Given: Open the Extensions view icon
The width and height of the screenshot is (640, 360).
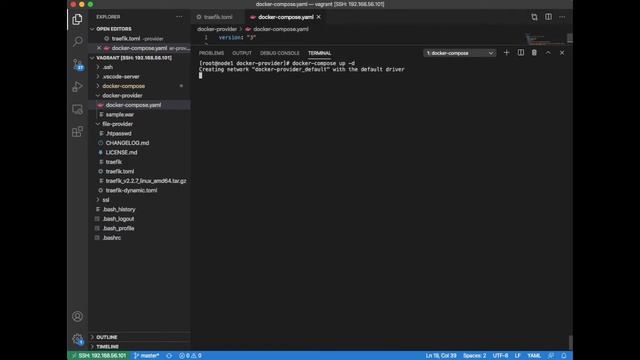Looking at the screenshot, I should (77, 131).
